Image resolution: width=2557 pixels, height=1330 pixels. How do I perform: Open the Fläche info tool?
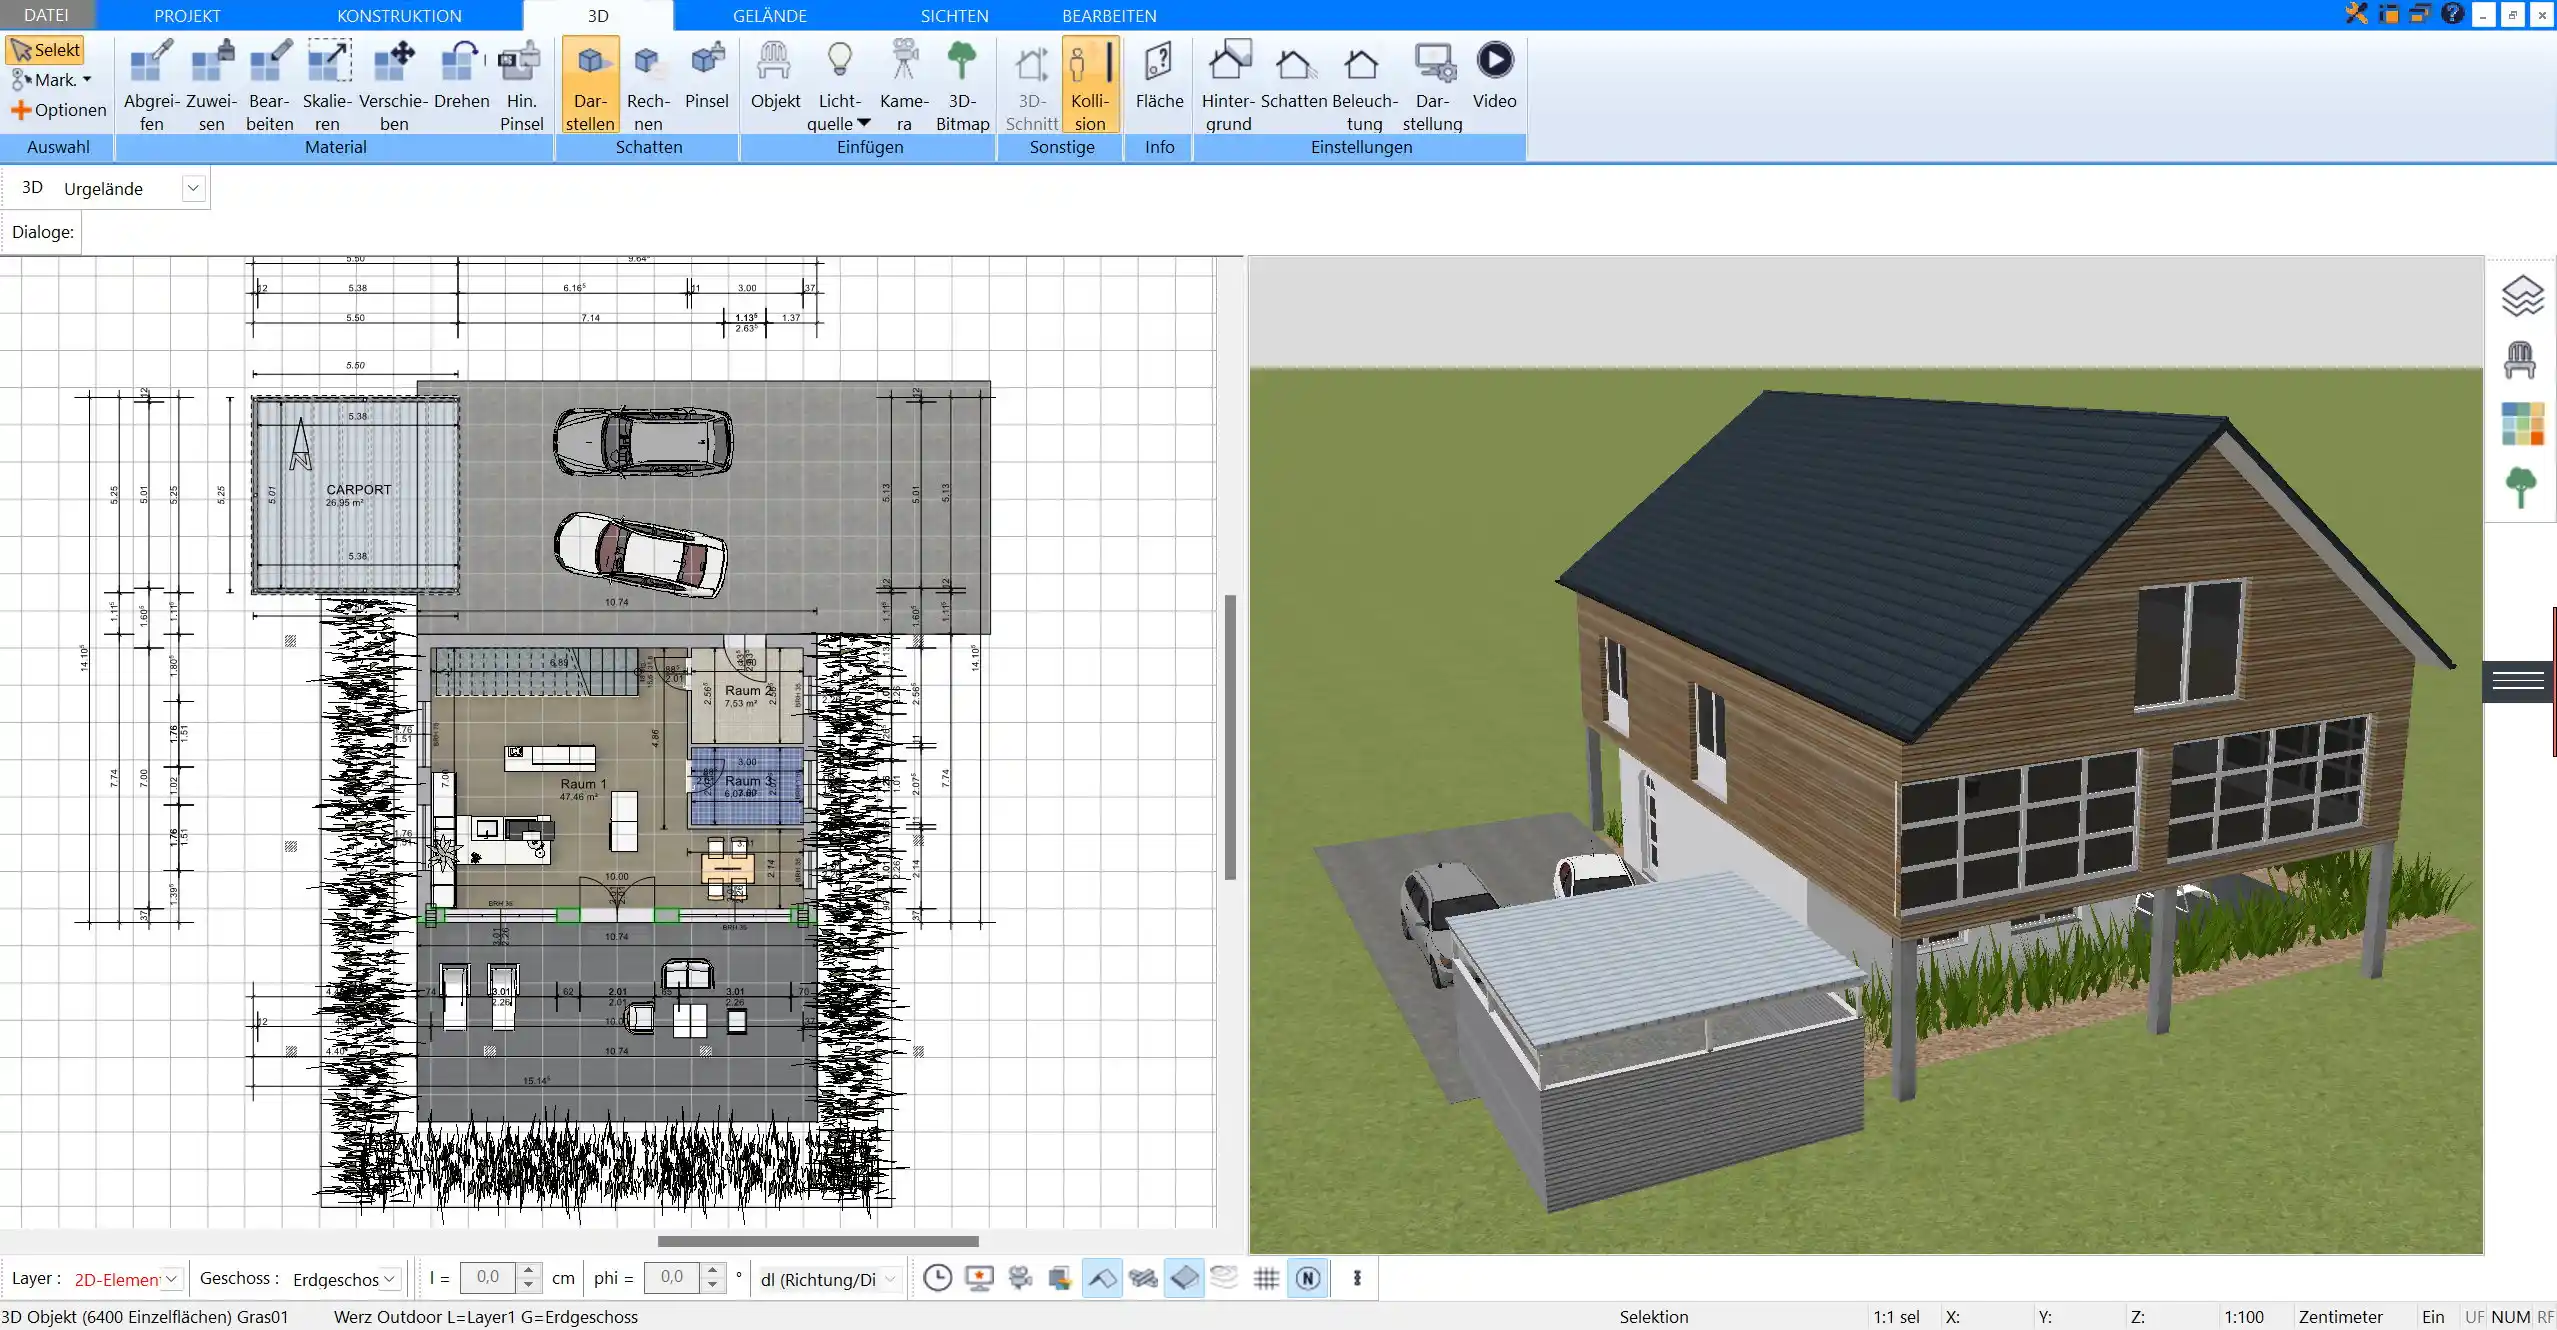click(1159, 75)
